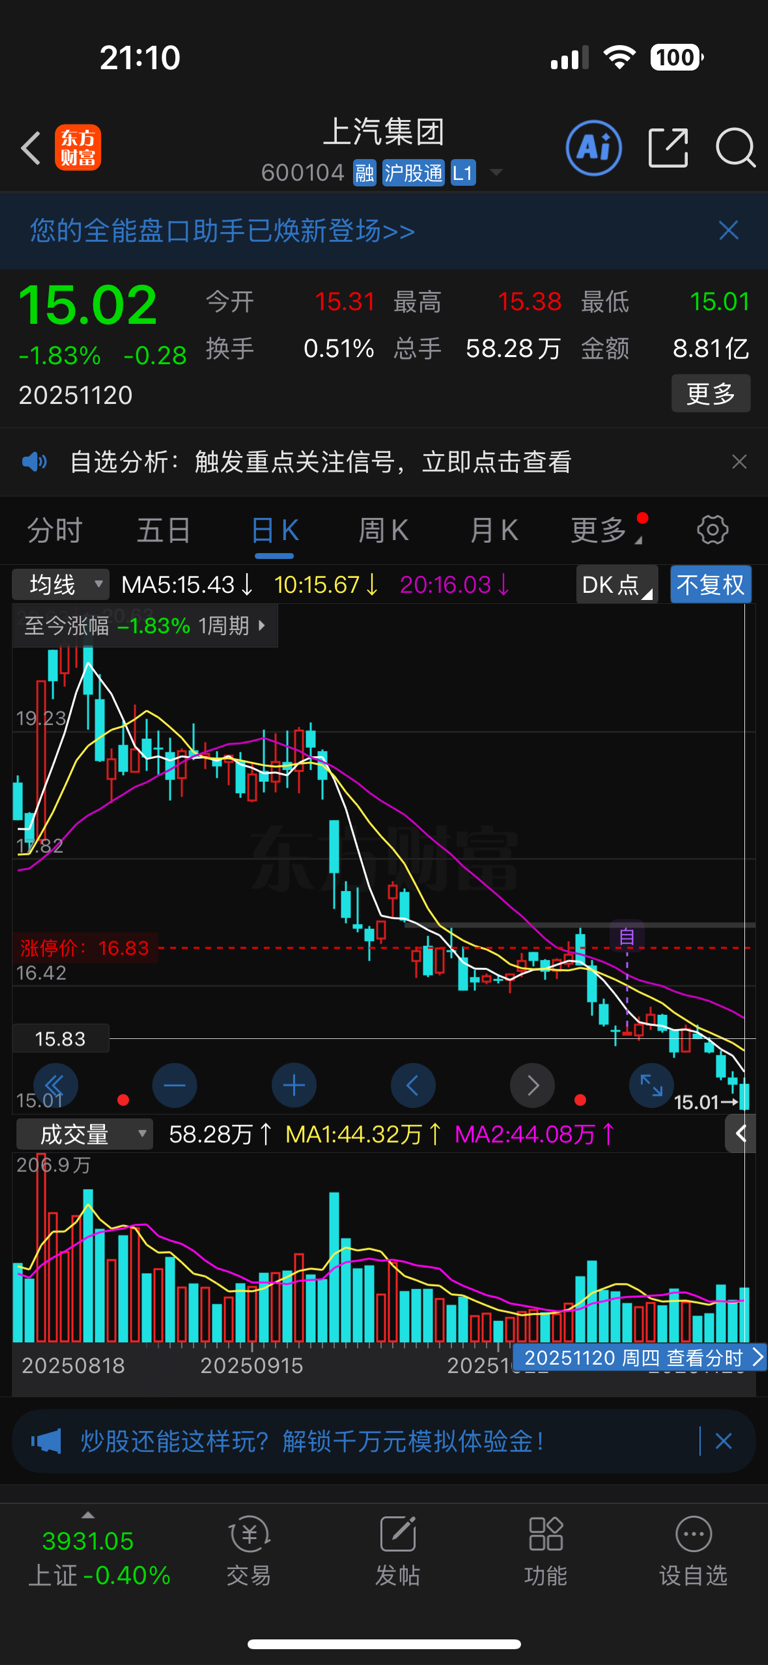769x1665 pixels.
Task: Open the 东方财富 orange logo
Action: pyautogui.click(x=78, y=148)
